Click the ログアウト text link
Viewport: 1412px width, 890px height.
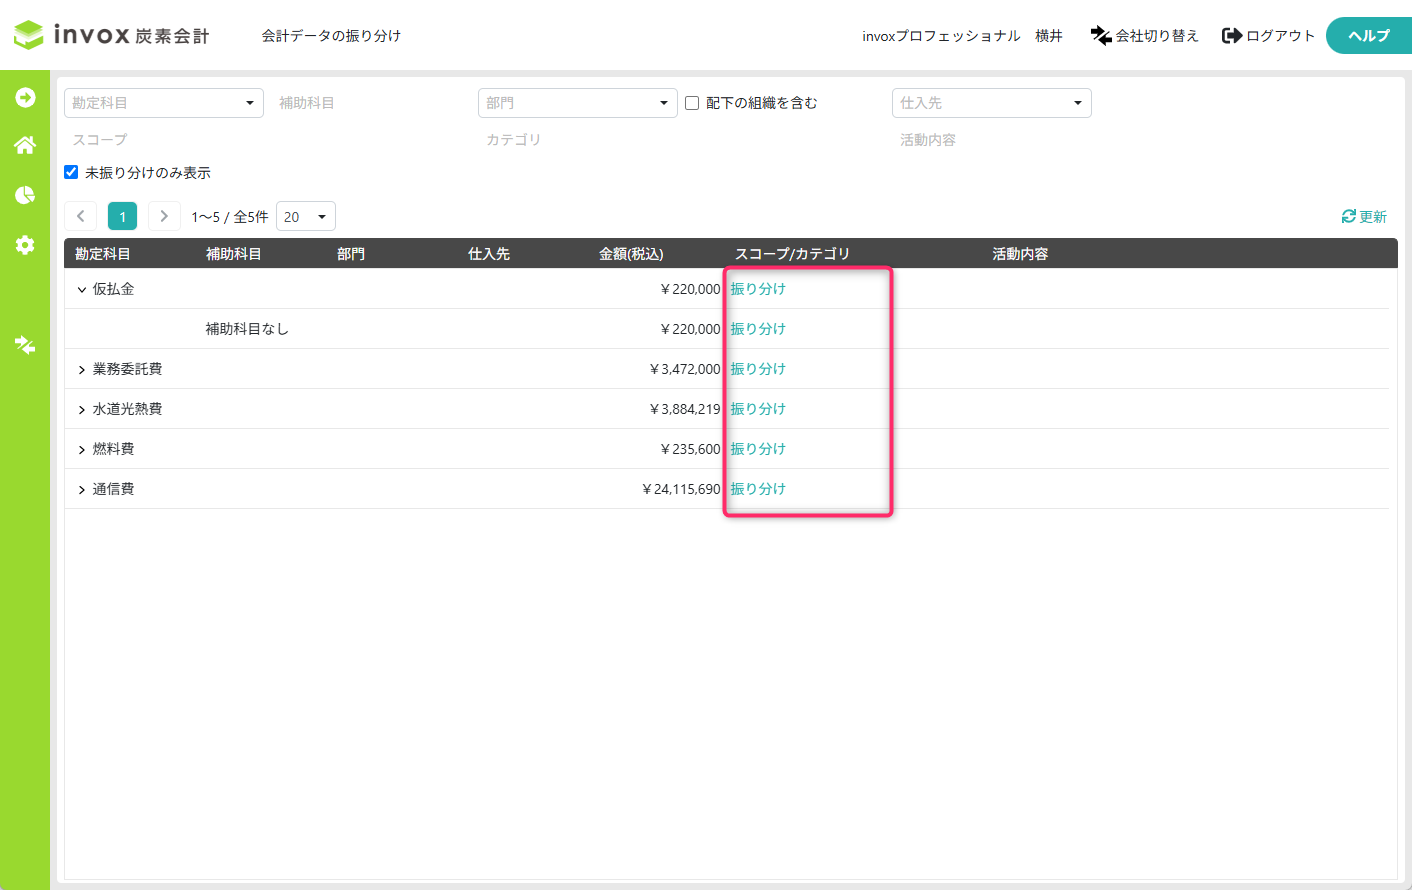coord(1281,36)
